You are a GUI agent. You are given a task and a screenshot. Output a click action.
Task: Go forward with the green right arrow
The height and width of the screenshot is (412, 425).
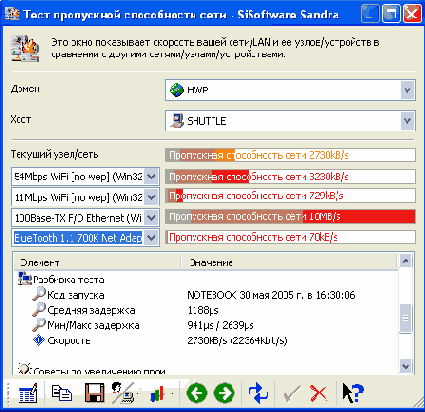(x=224, y=393)
